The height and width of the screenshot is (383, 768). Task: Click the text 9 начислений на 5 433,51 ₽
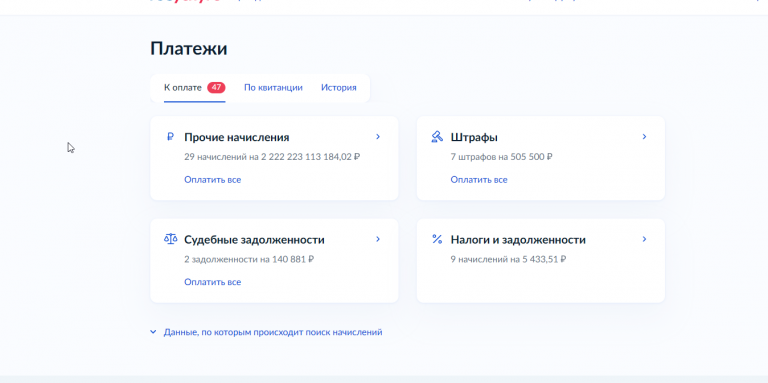(508, 259)
